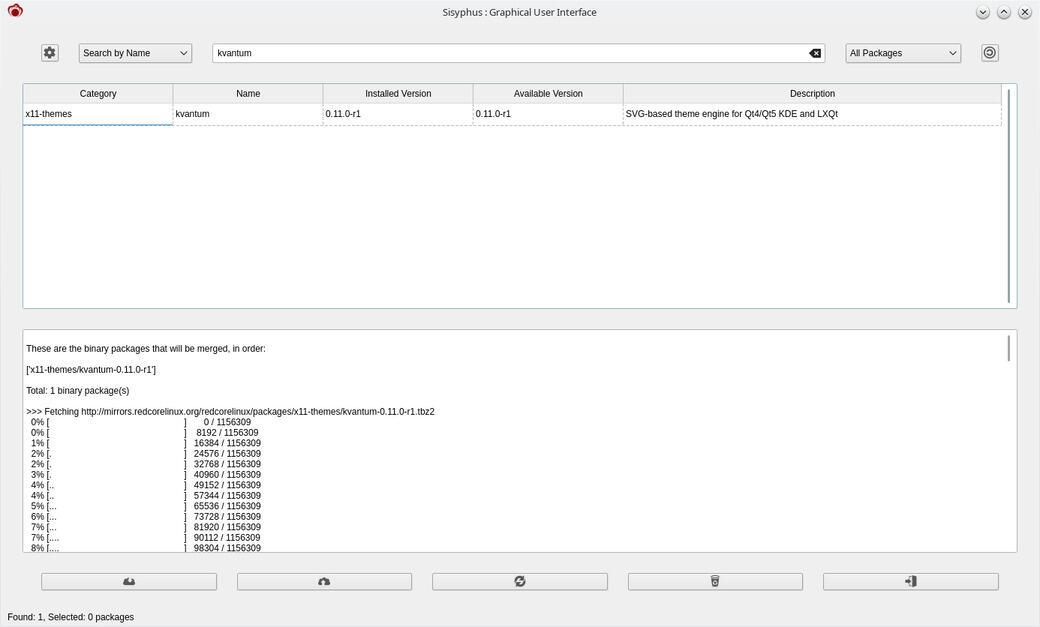Select the x11-themes category cell
The image size is (1040, 627).
(98, 114)
